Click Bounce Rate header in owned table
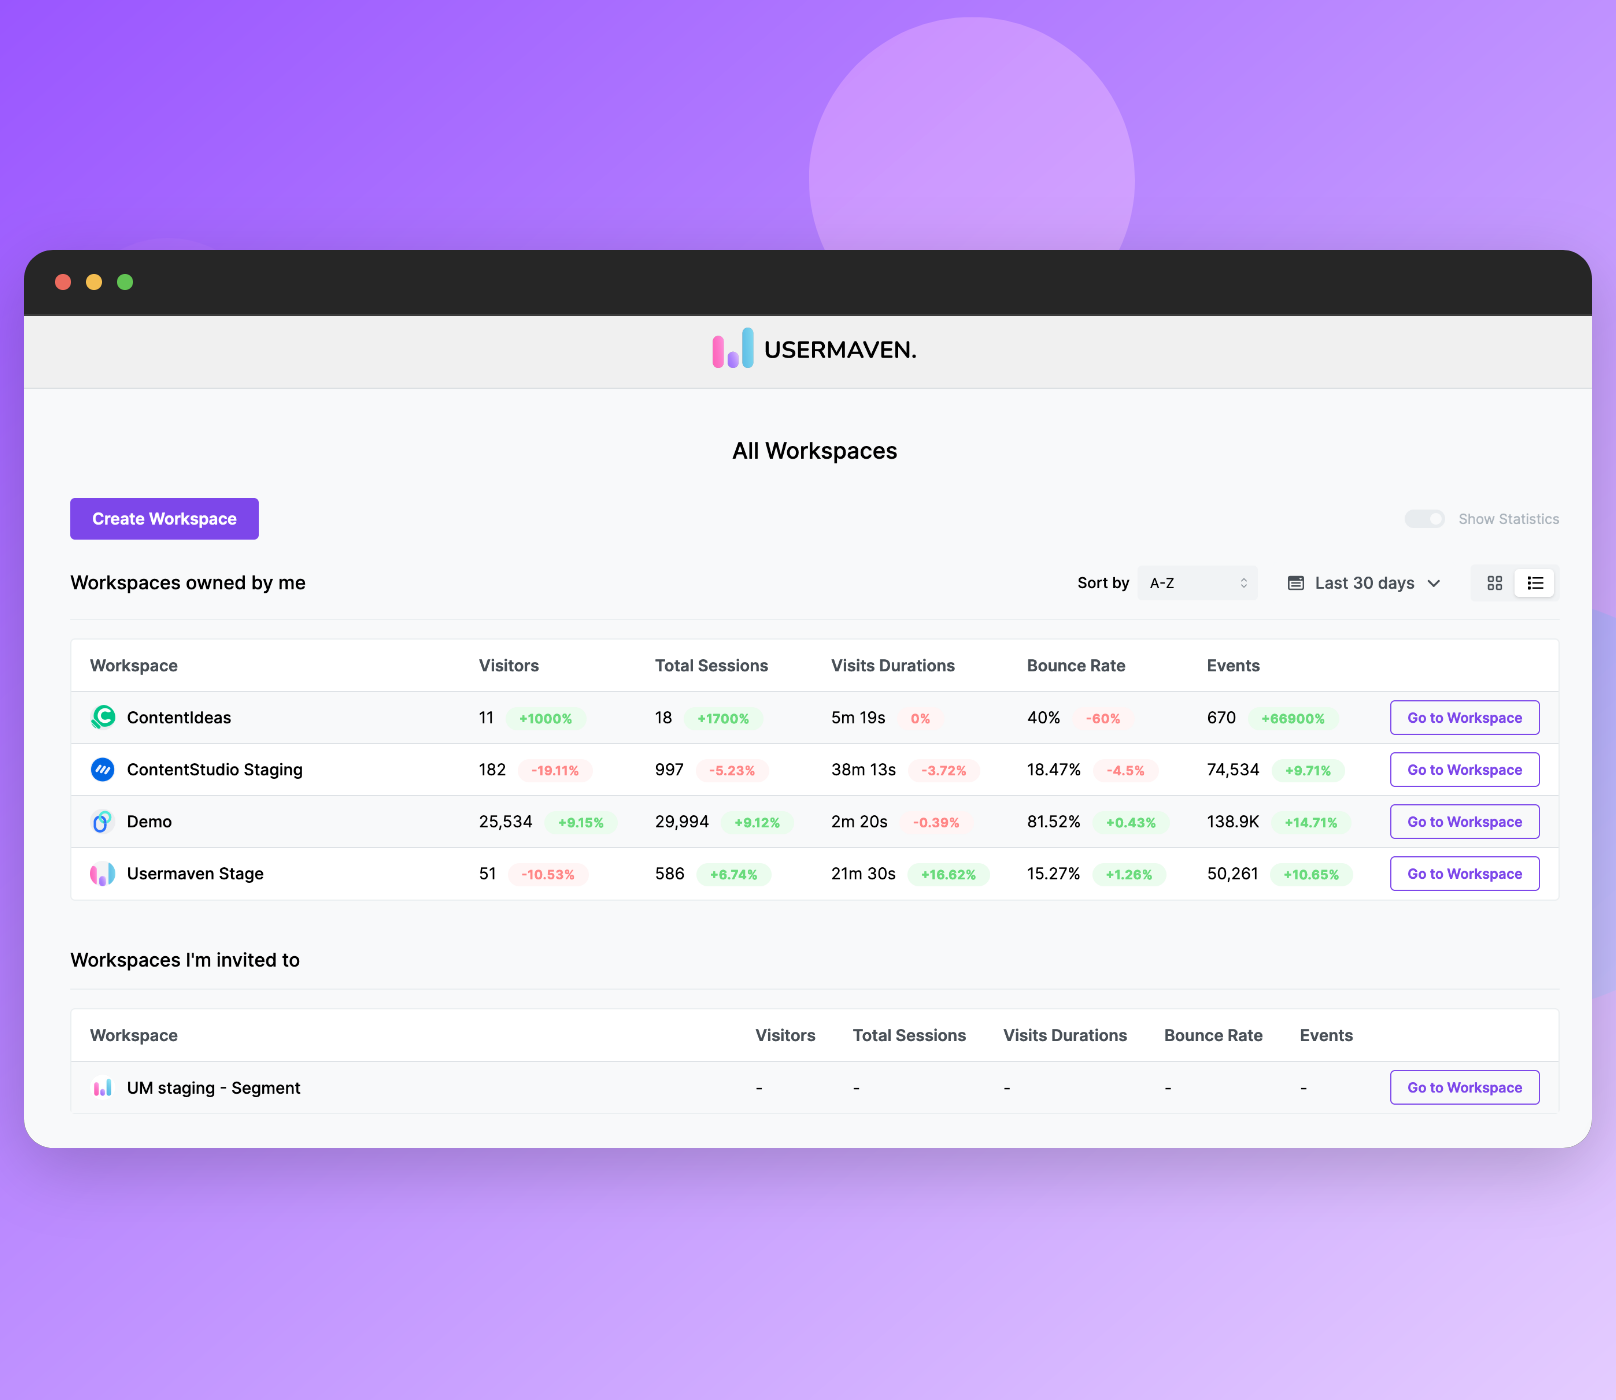The image size is (1616, 1400). point(1076,665)
